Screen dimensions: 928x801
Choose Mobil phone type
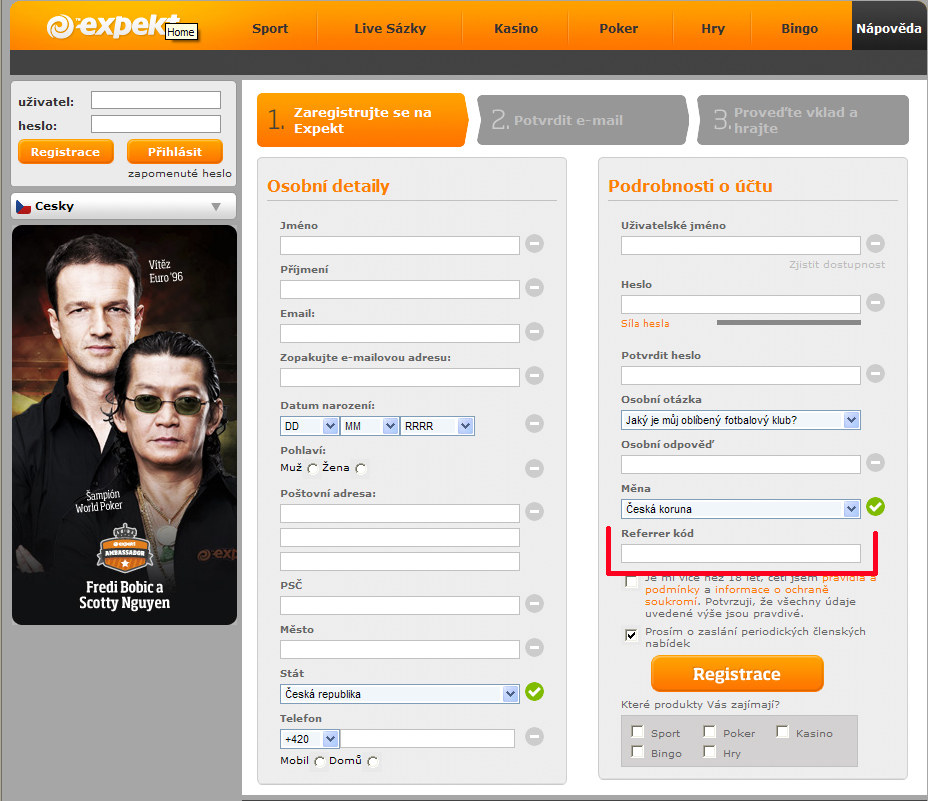(x=320, y=761)
